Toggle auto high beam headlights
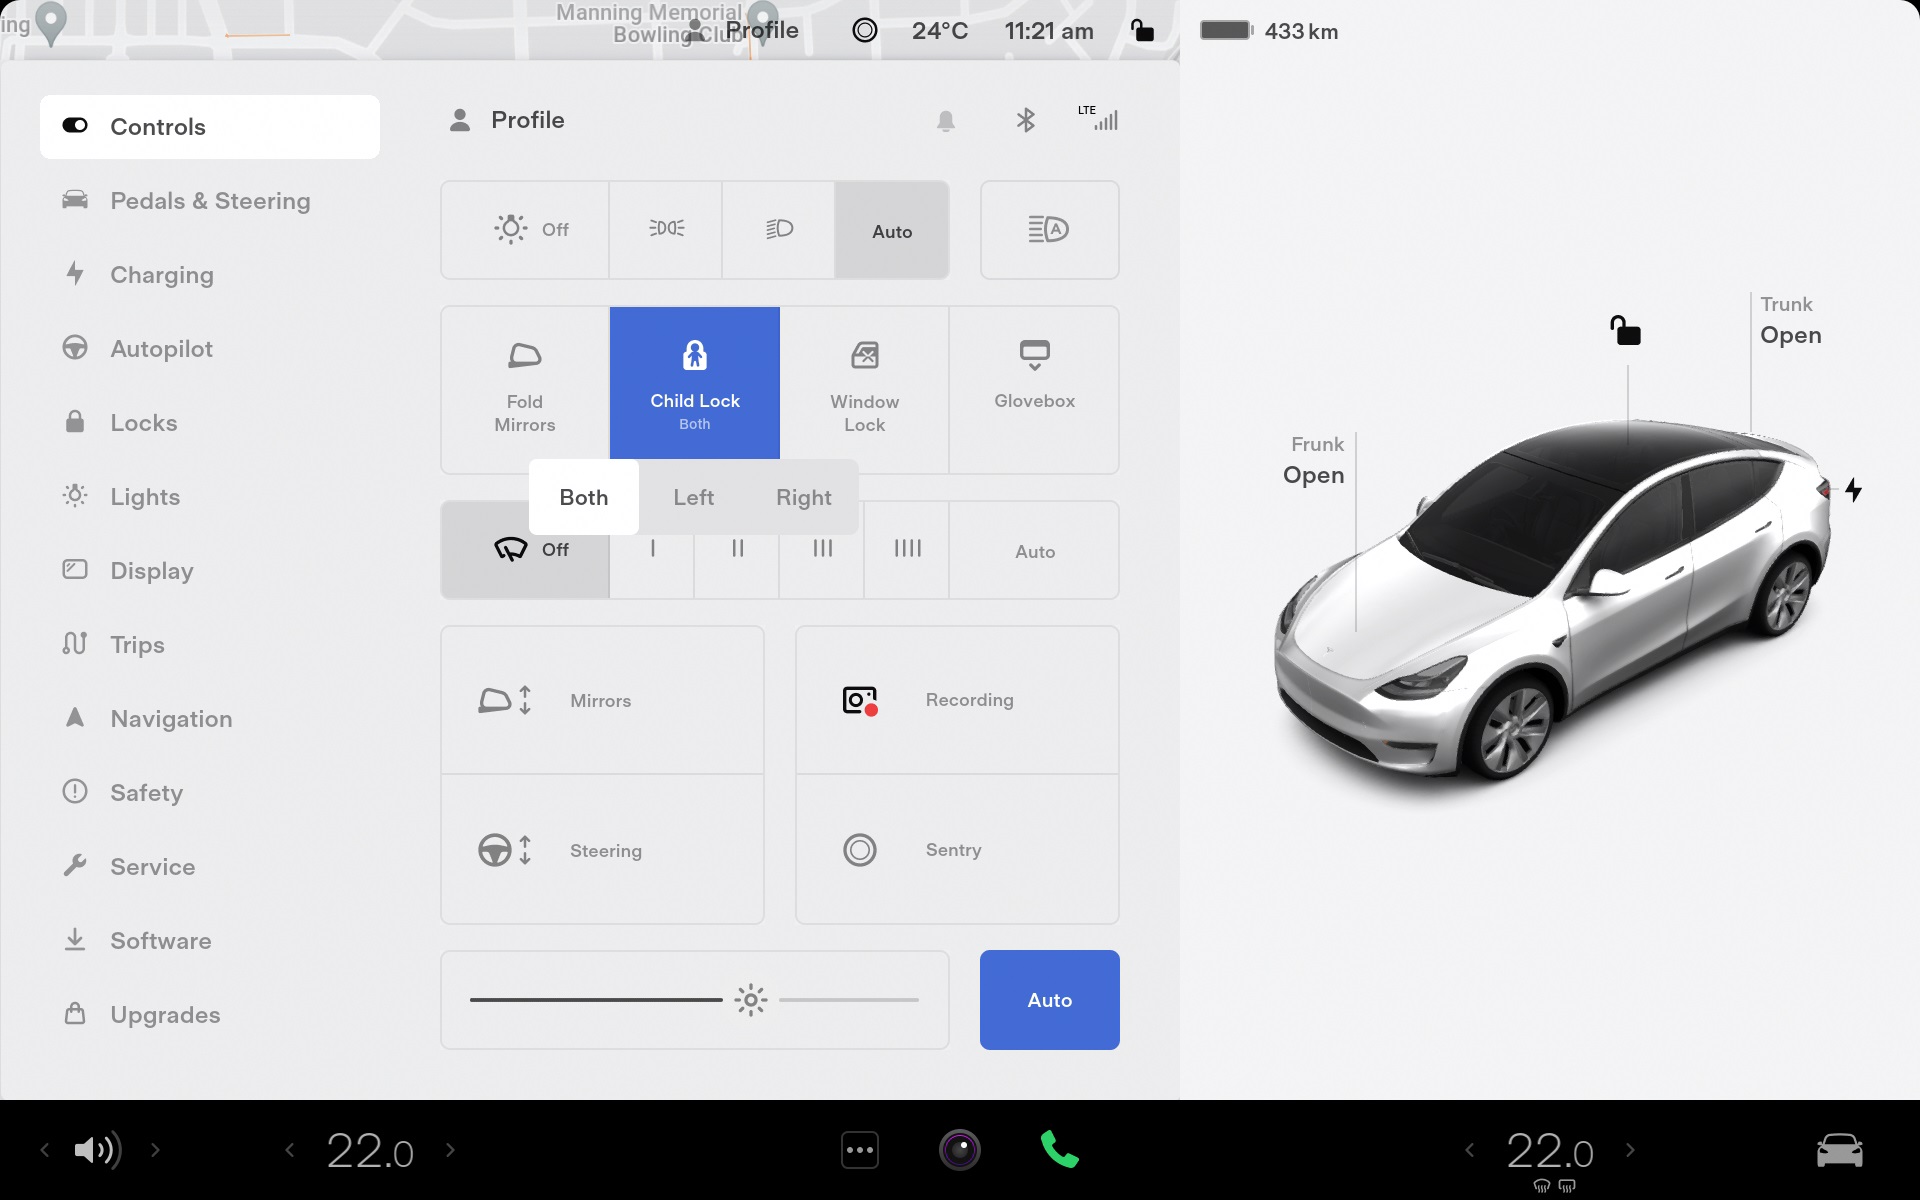 tap(1049, 230)
